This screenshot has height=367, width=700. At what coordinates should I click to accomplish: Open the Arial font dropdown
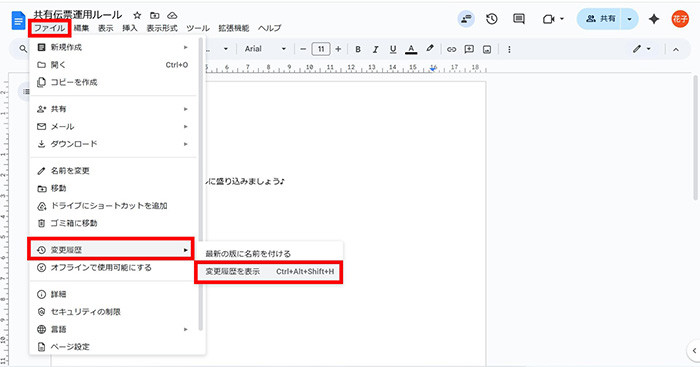(x=265, y=49)
